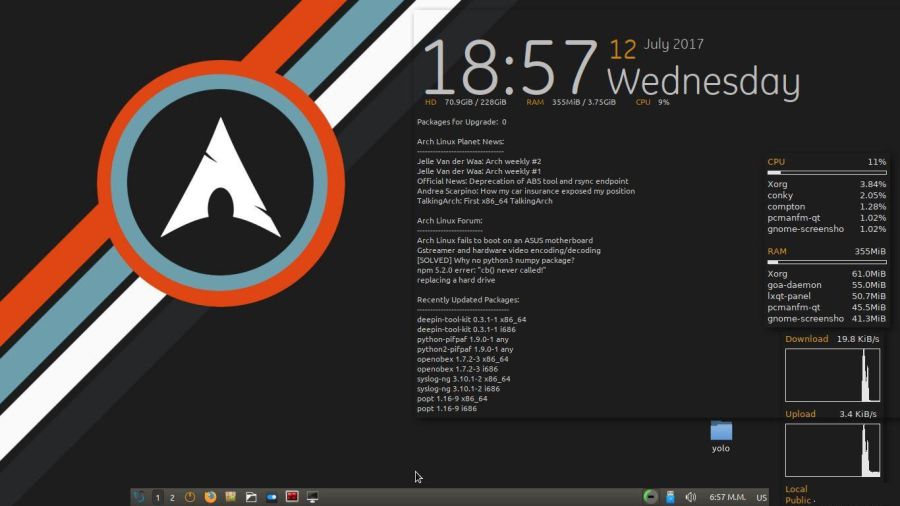Click the pcmanfm-qt 45.5MiB row
This screenshot has width=900, height=506.
pos(827,307)
